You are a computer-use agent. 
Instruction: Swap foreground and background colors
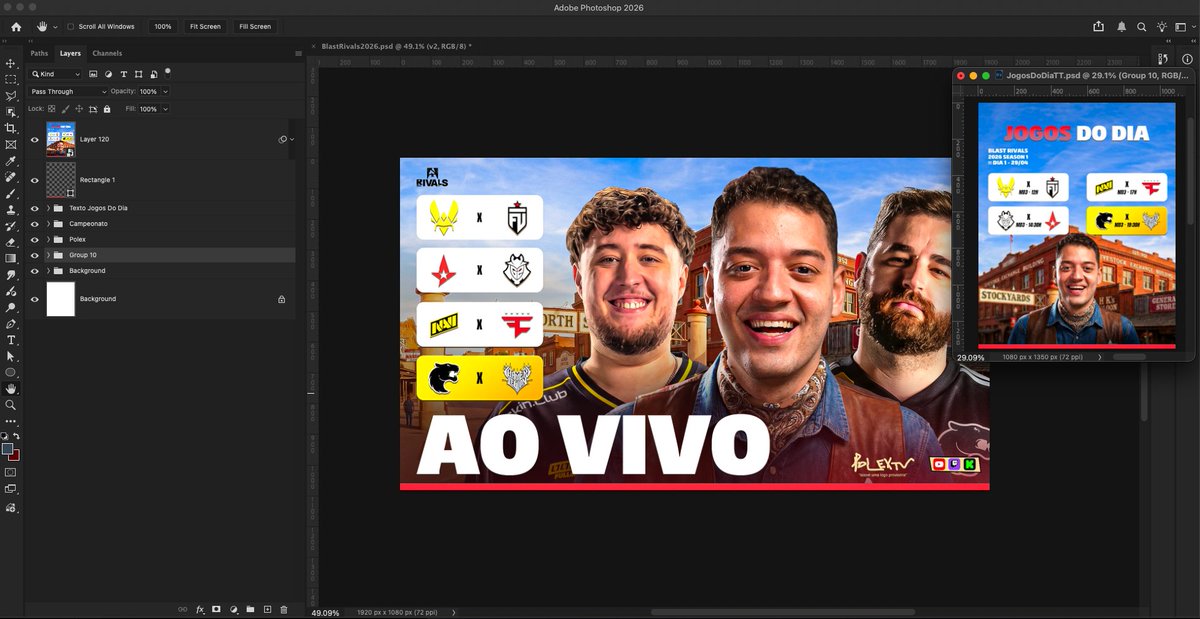pos(17,436)
